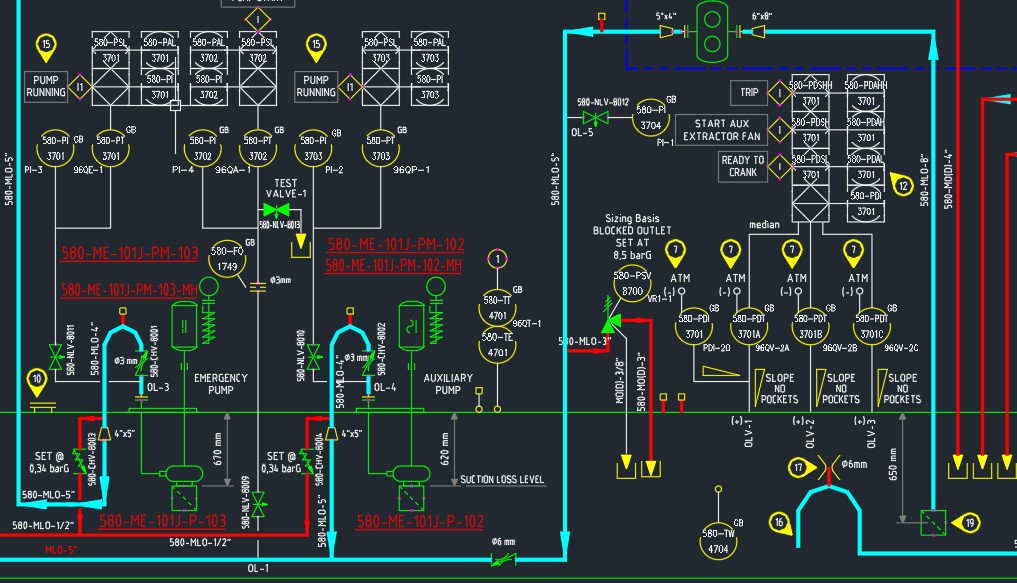1017x583 pixels.
Task: Select the yellow note marker 12
Action: [902, 185]
